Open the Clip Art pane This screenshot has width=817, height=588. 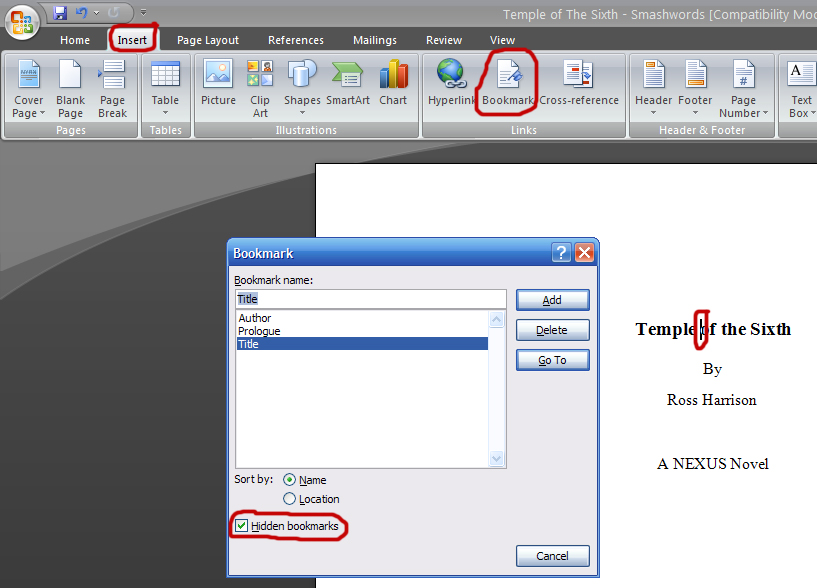point(260,86)
